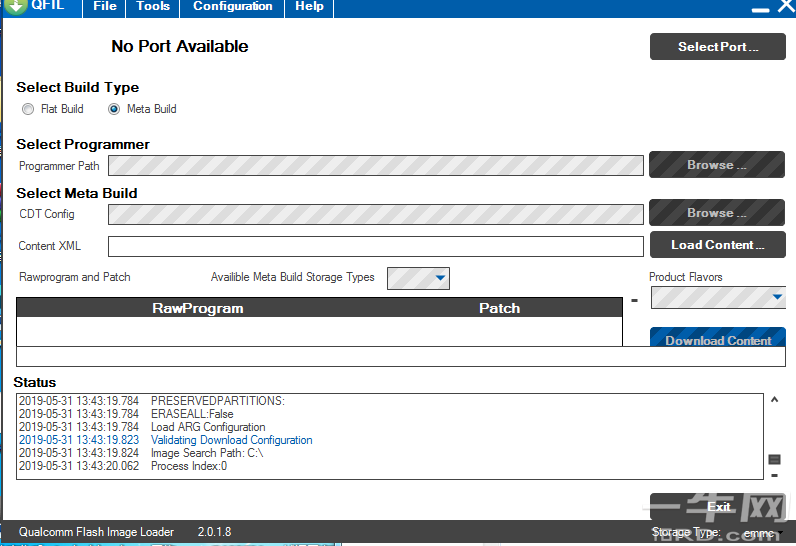Click the minus button beside Patch column

(x=634, y=299)
